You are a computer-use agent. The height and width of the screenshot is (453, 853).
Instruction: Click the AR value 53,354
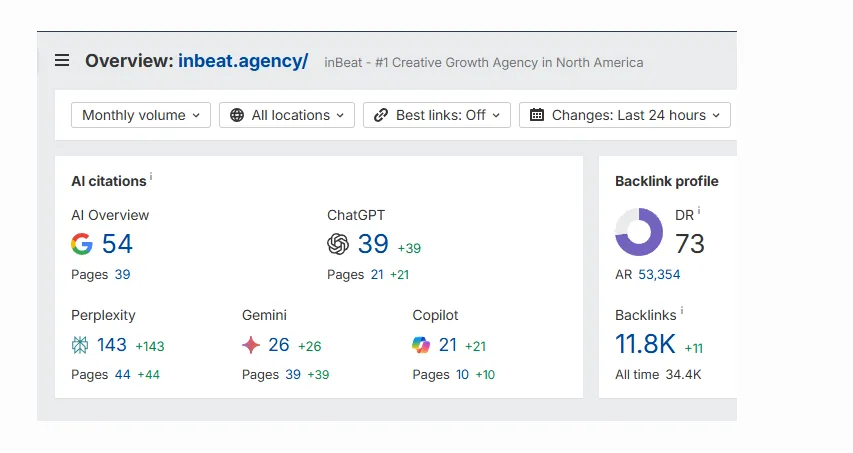point(659,275)
